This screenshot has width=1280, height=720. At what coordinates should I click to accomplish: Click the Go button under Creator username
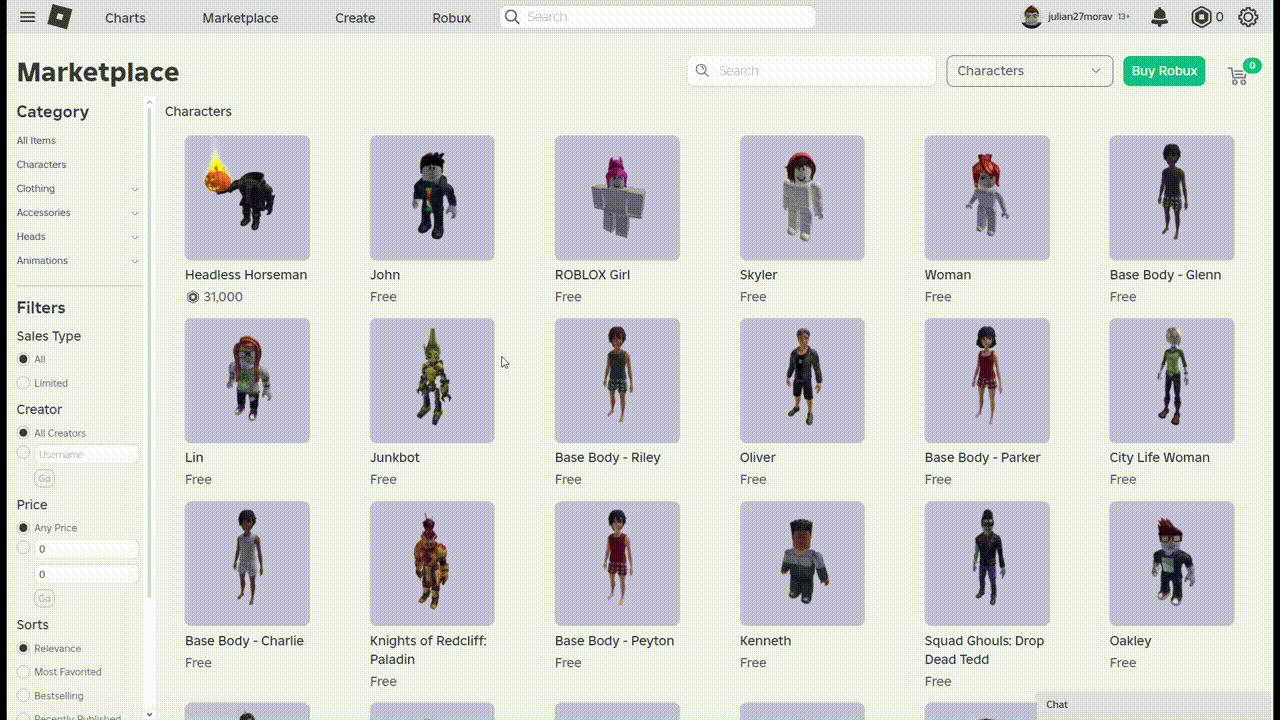44,479
